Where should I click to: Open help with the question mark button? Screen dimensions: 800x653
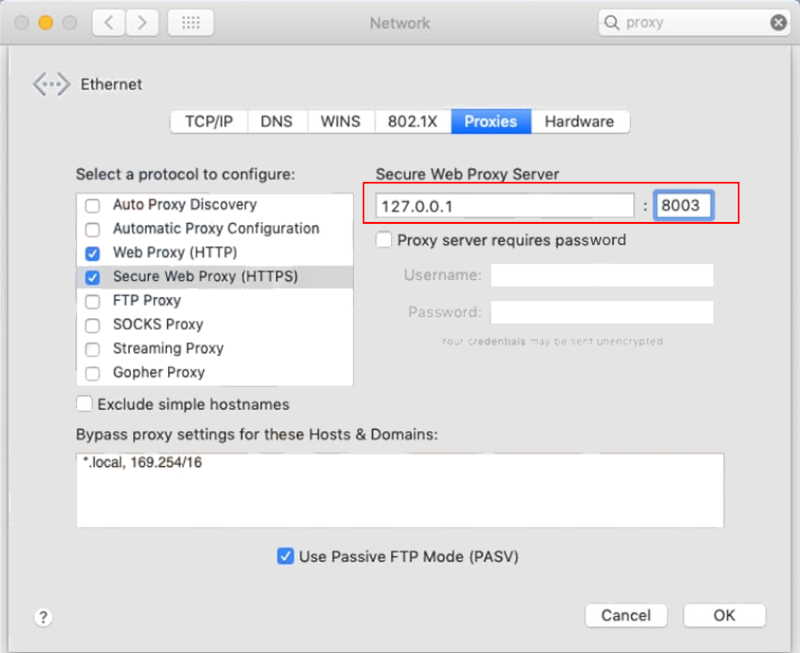pyautogui.click(x=43, y=617)
